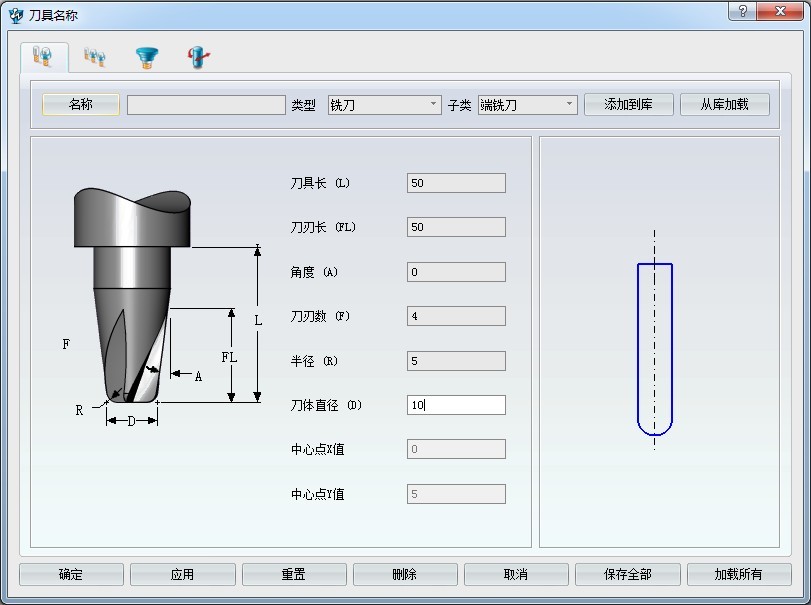Click the 应用 button
This screenshot has height=605, width=811.
(x=183, y=574)
